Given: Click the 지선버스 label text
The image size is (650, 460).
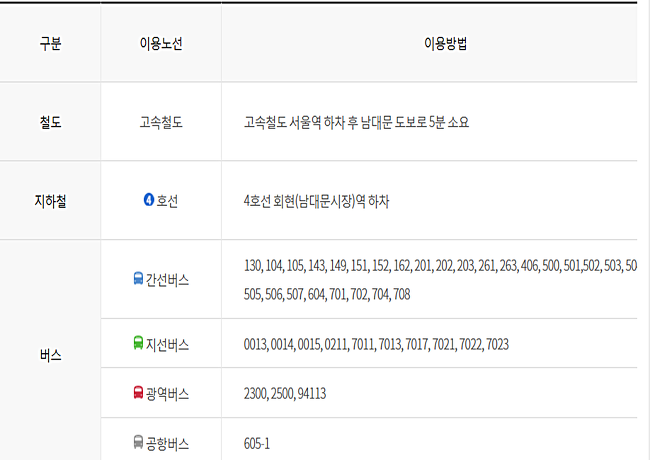Looking at the screenshot, I should click(167, 344).
